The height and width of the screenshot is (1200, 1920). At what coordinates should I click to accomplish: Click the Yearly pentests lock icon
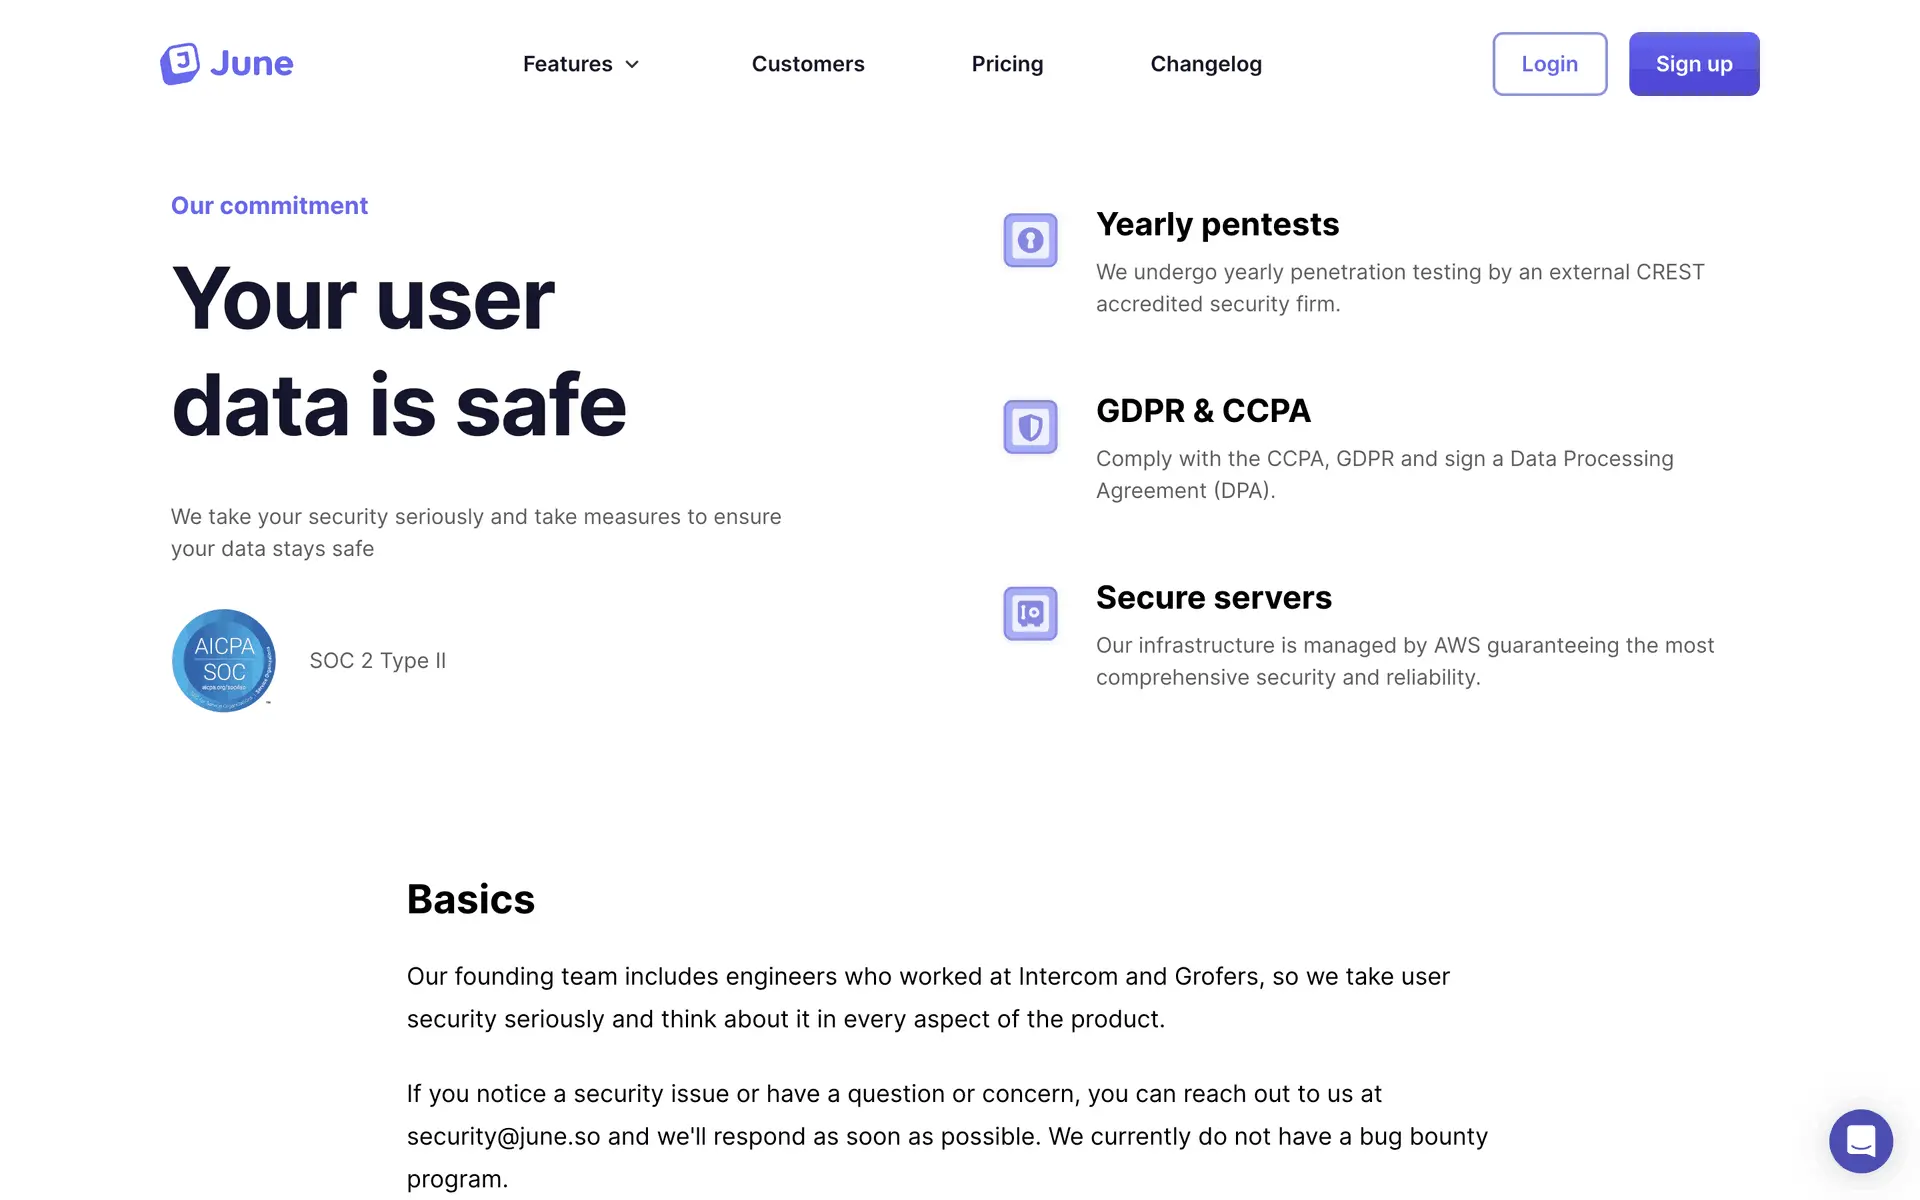click(x=1030, y=240)
